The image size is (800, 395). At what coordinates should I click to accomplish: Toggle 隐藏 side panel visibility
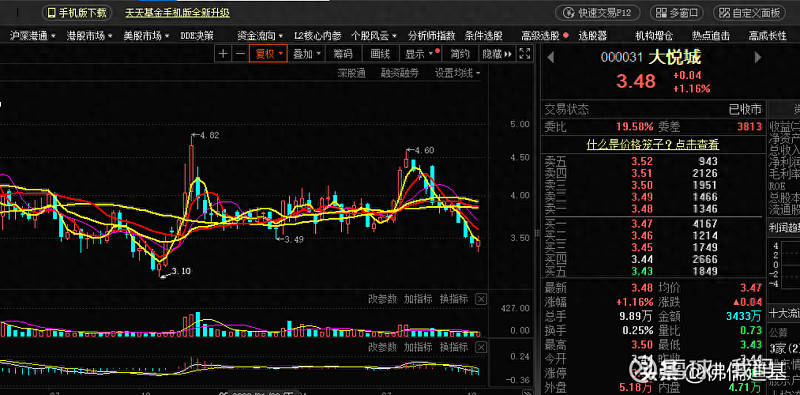pyautogui.click(x=497, y=54)
